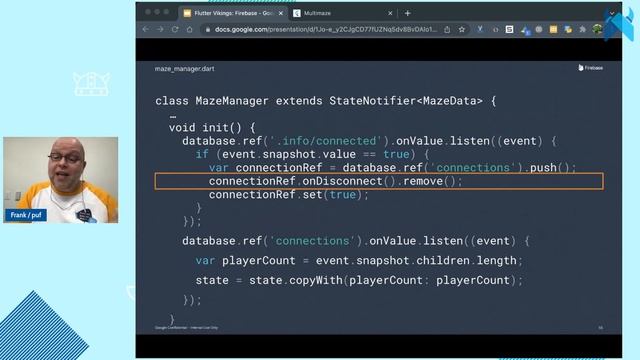Open the white S extension icon
The image size is (640, 360).
pos(509,29)
